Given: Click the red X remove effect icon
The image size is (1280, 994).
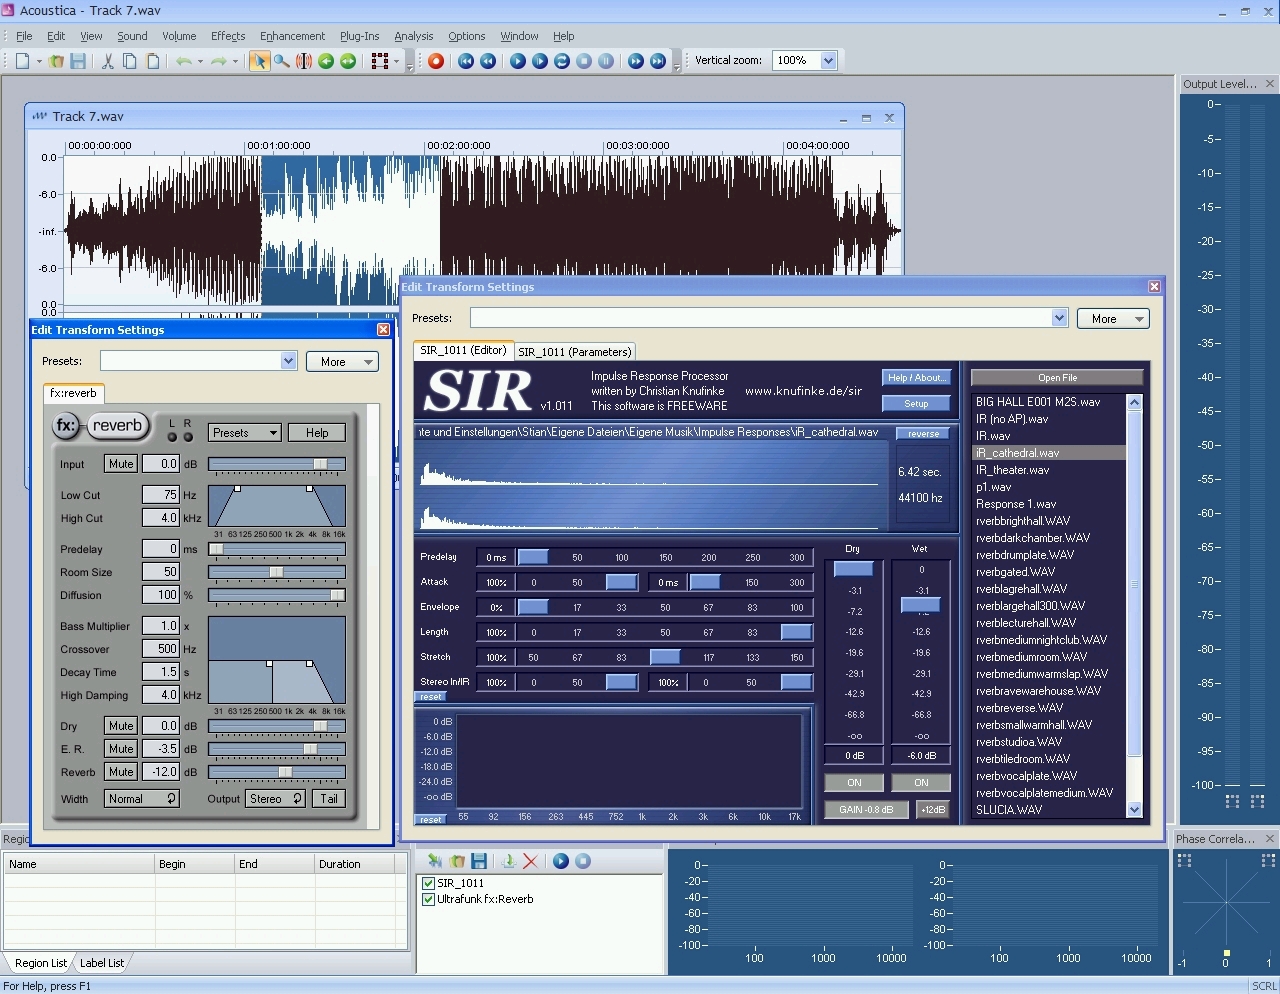Looking at the screenshot, I should click(530, 861).
